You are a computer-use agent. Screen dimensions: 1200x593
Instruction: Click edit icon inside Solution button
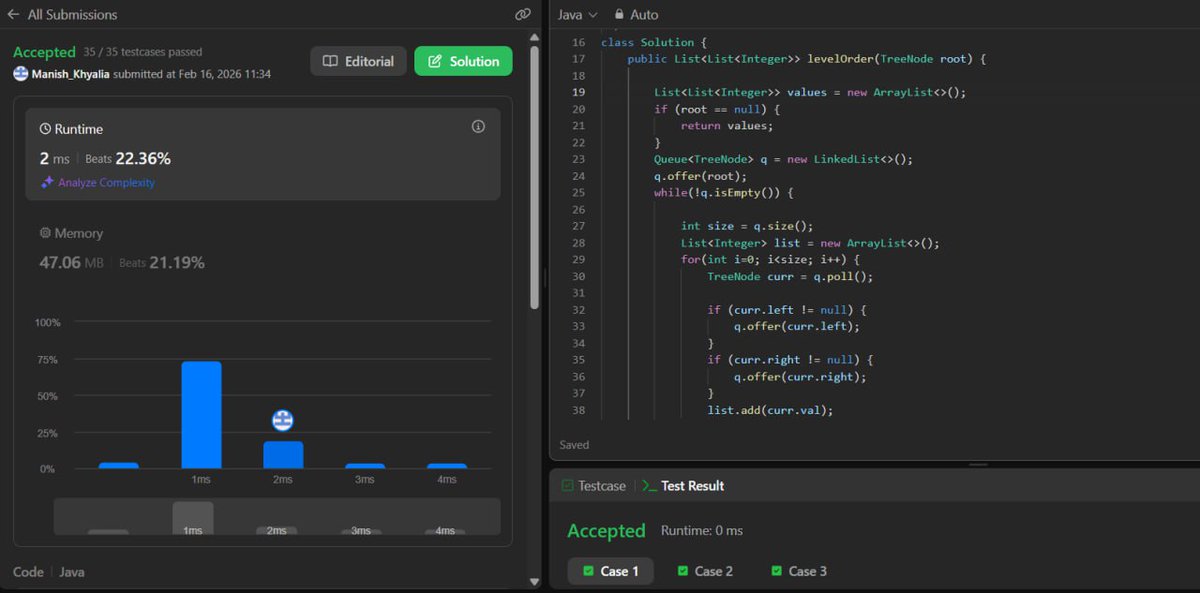[434, 61]
